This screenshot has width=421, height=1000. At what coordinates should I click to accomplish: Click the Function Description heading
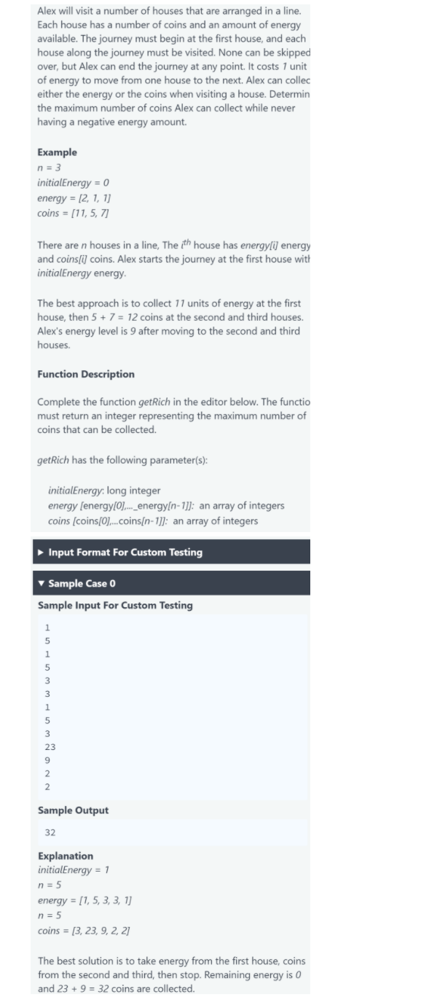point(85,374)
